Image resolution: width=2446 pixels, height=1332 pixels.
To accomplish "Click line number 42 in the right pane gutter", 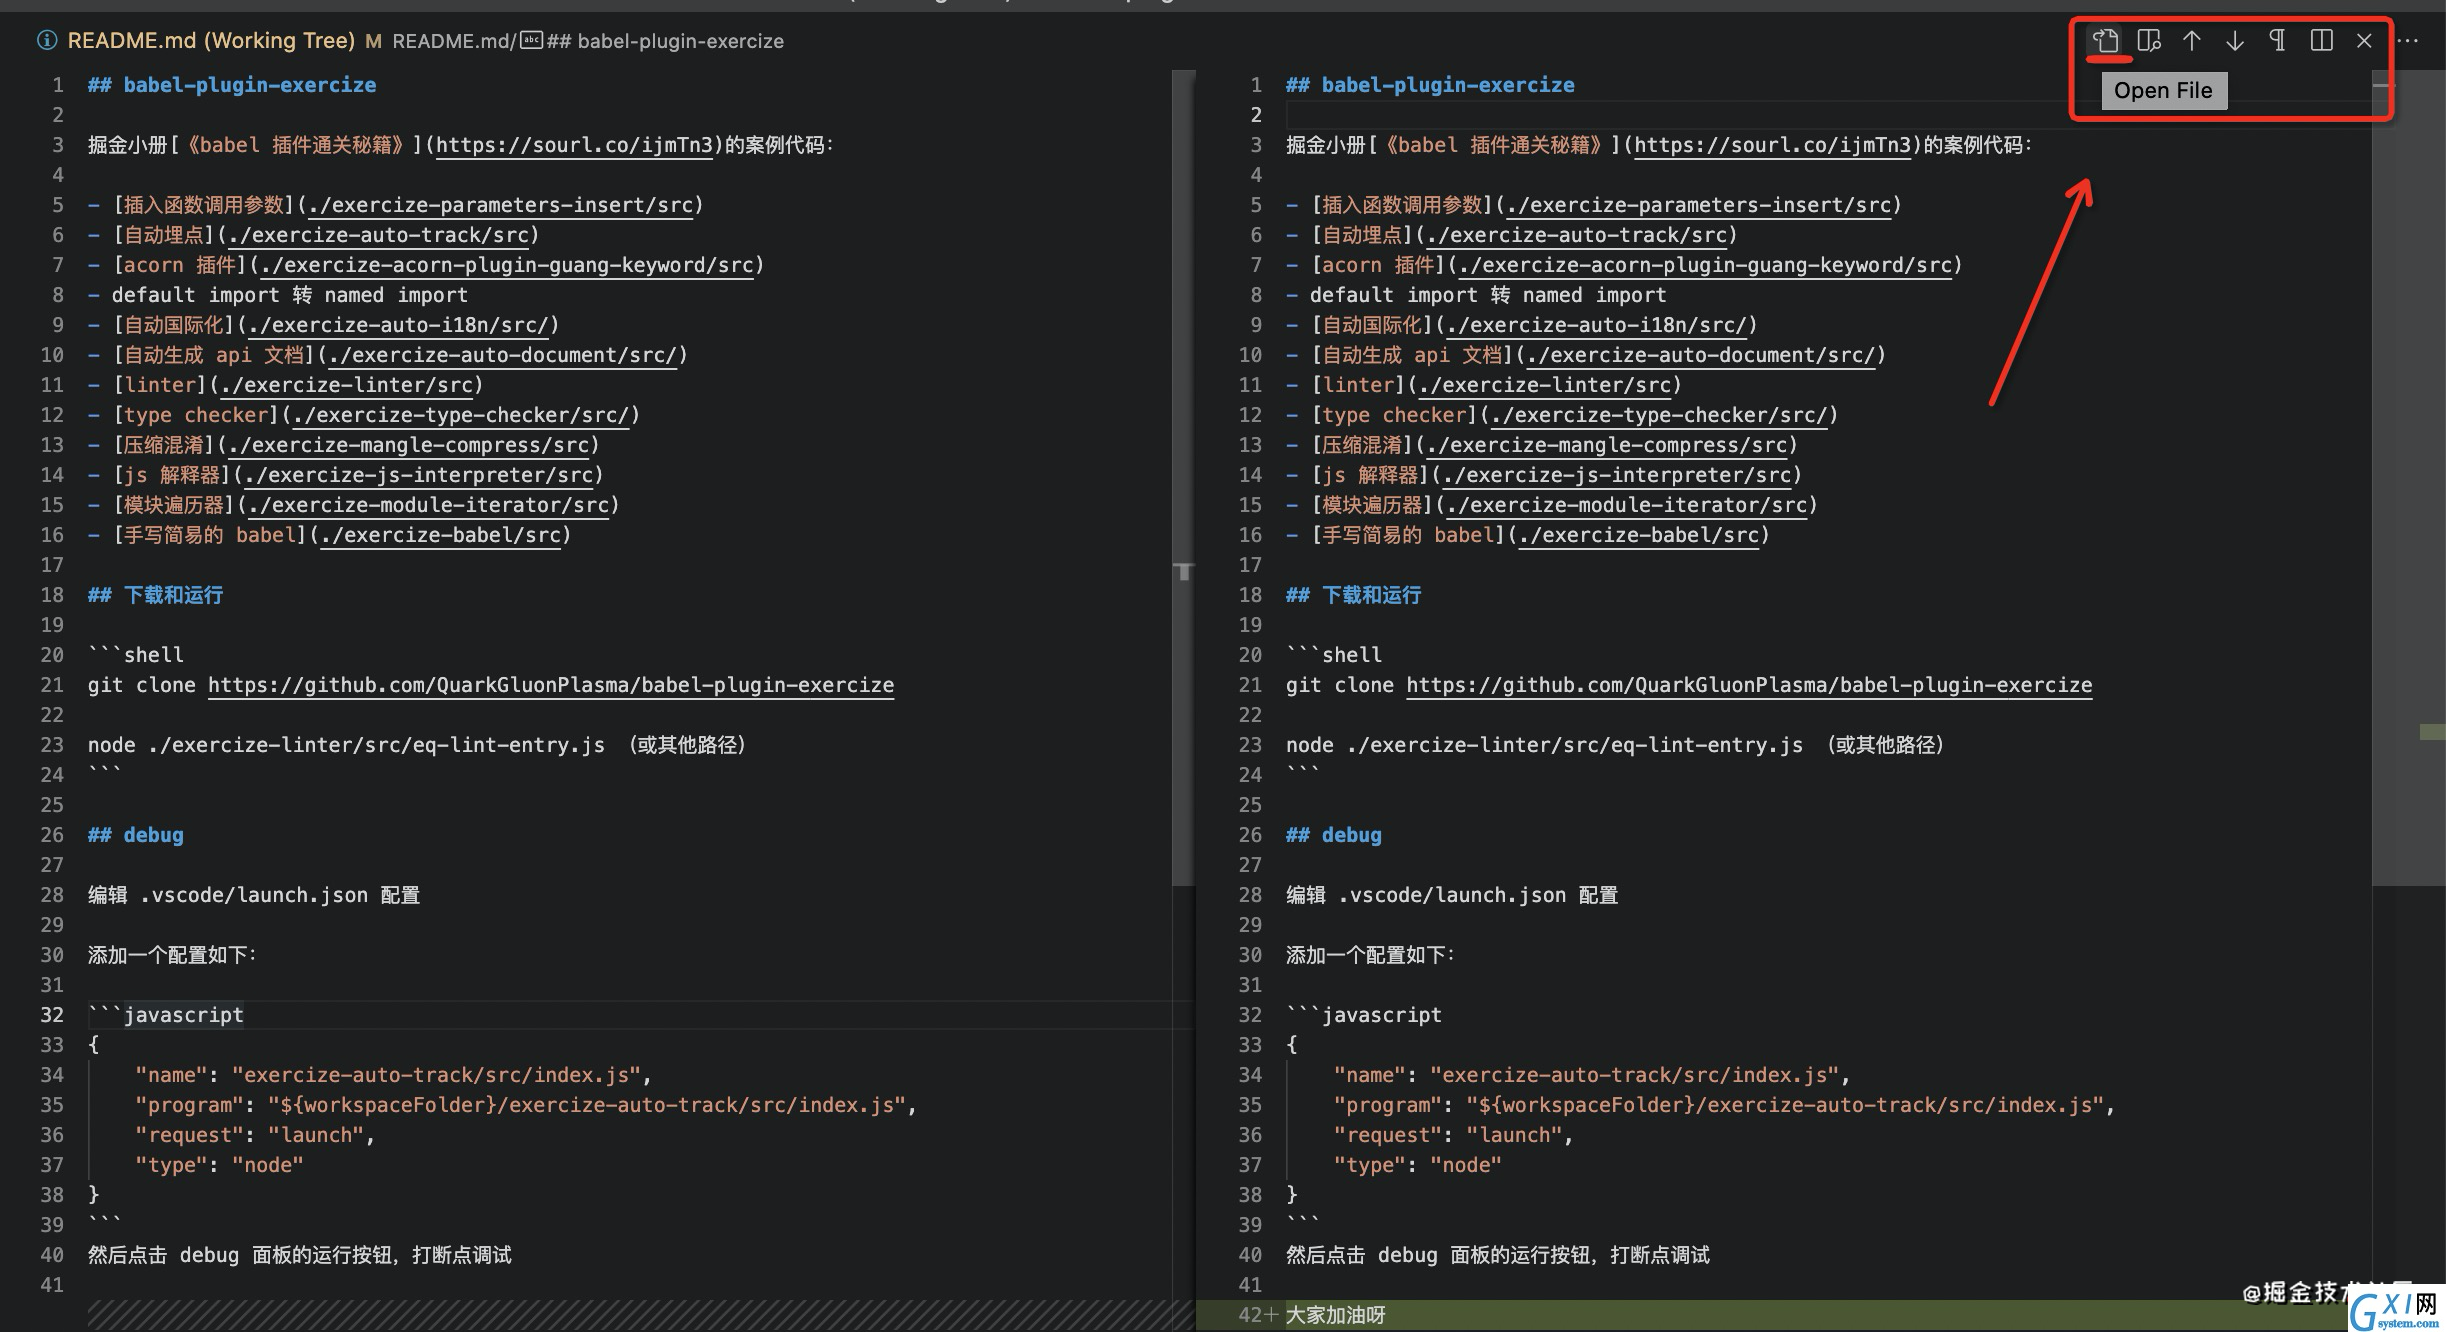I will tap(1250, 1315).
